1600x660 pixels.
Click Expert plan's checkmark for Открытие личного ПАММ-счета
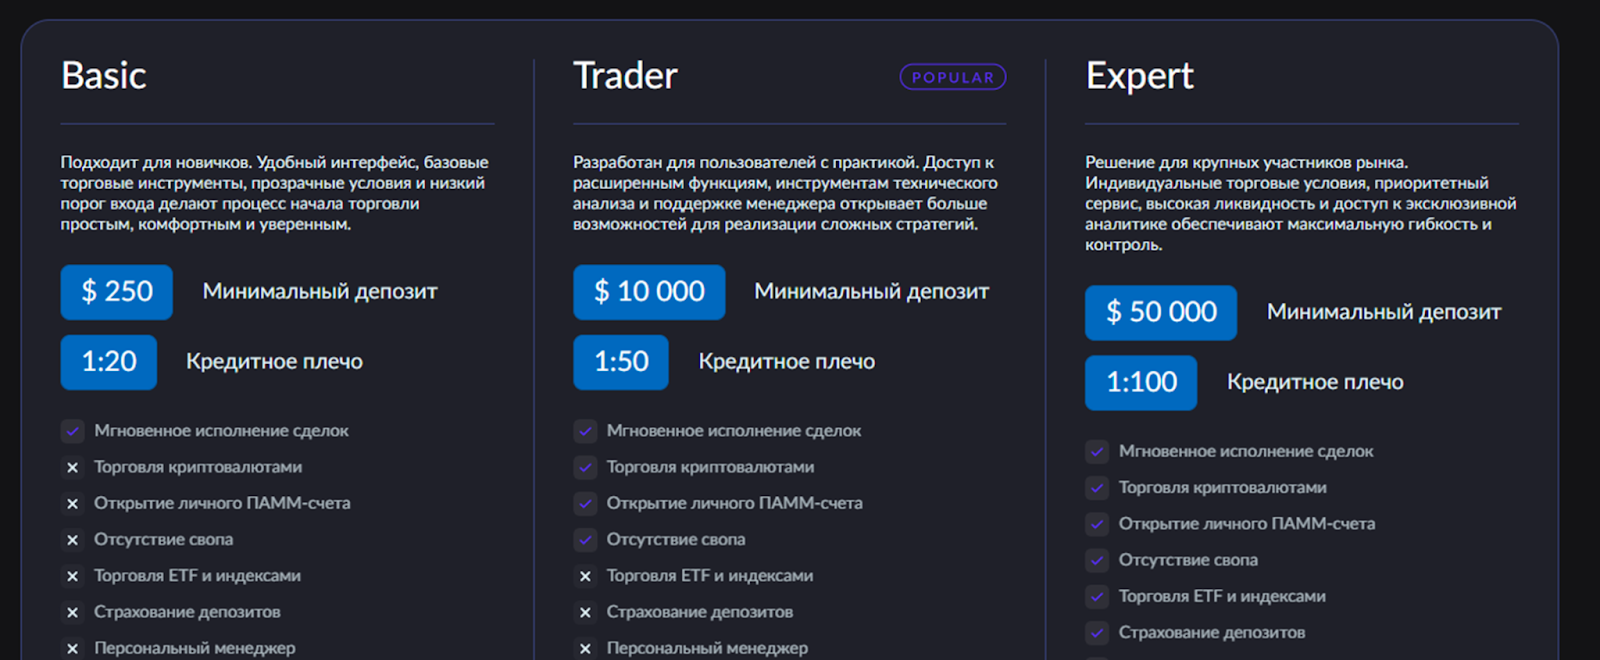click(1097, 524)
